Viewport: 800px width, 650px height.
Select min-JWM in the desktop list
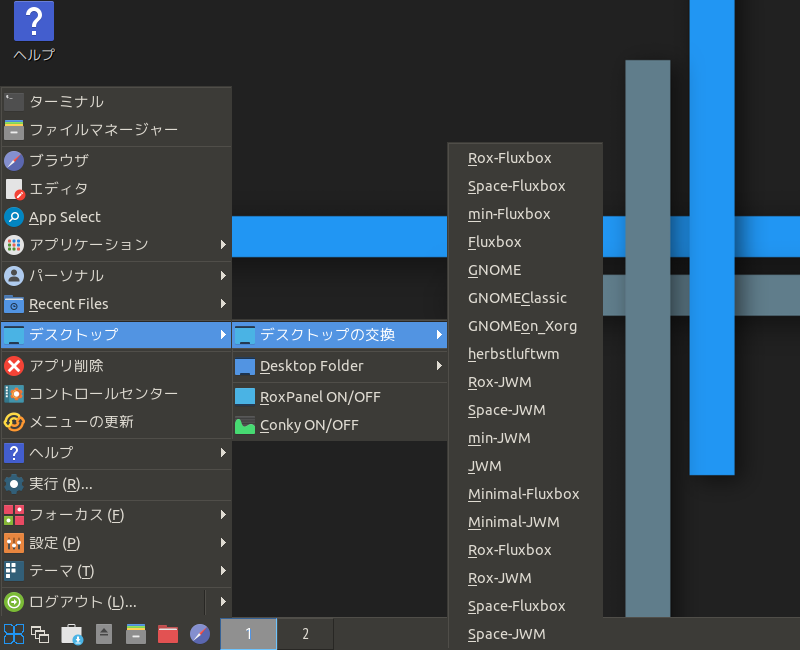525,438
